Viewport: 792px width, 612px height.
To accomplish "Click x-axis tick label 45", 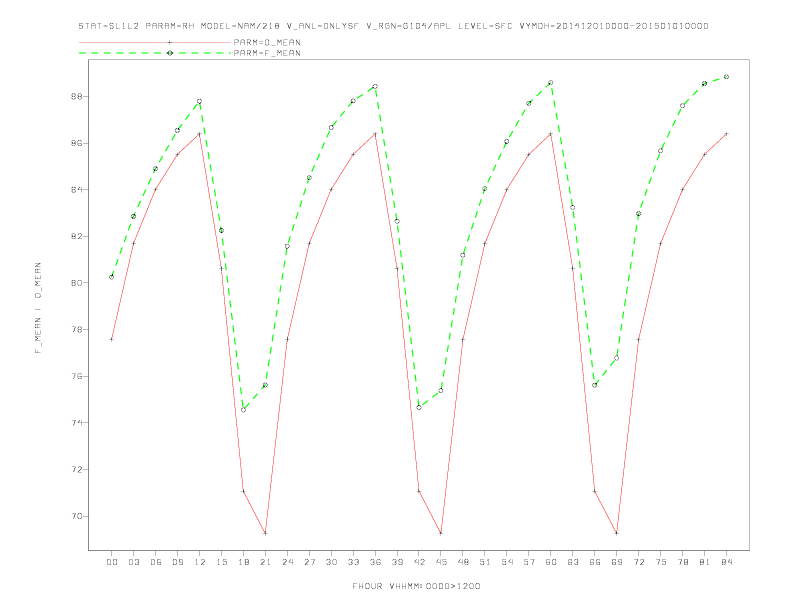I will [441, 562].
